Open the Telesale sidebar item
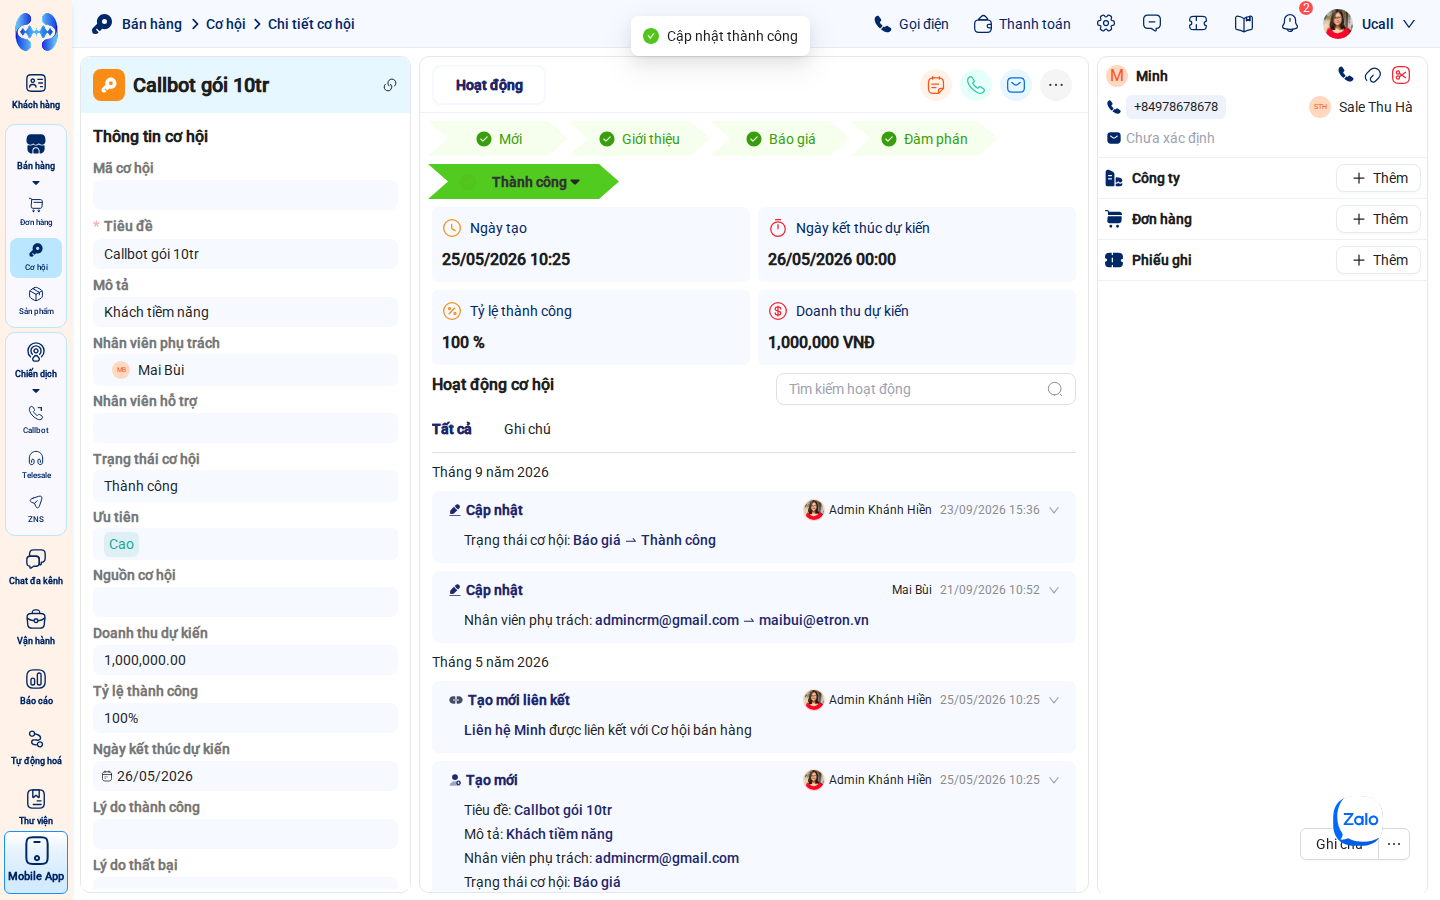 [x=36, y=464]
